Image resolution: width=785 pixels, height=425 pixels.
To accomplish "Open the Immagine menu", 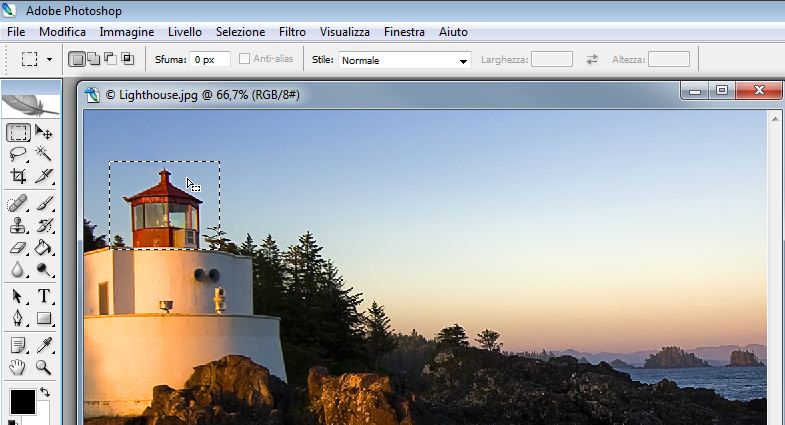I will (127, 32).
